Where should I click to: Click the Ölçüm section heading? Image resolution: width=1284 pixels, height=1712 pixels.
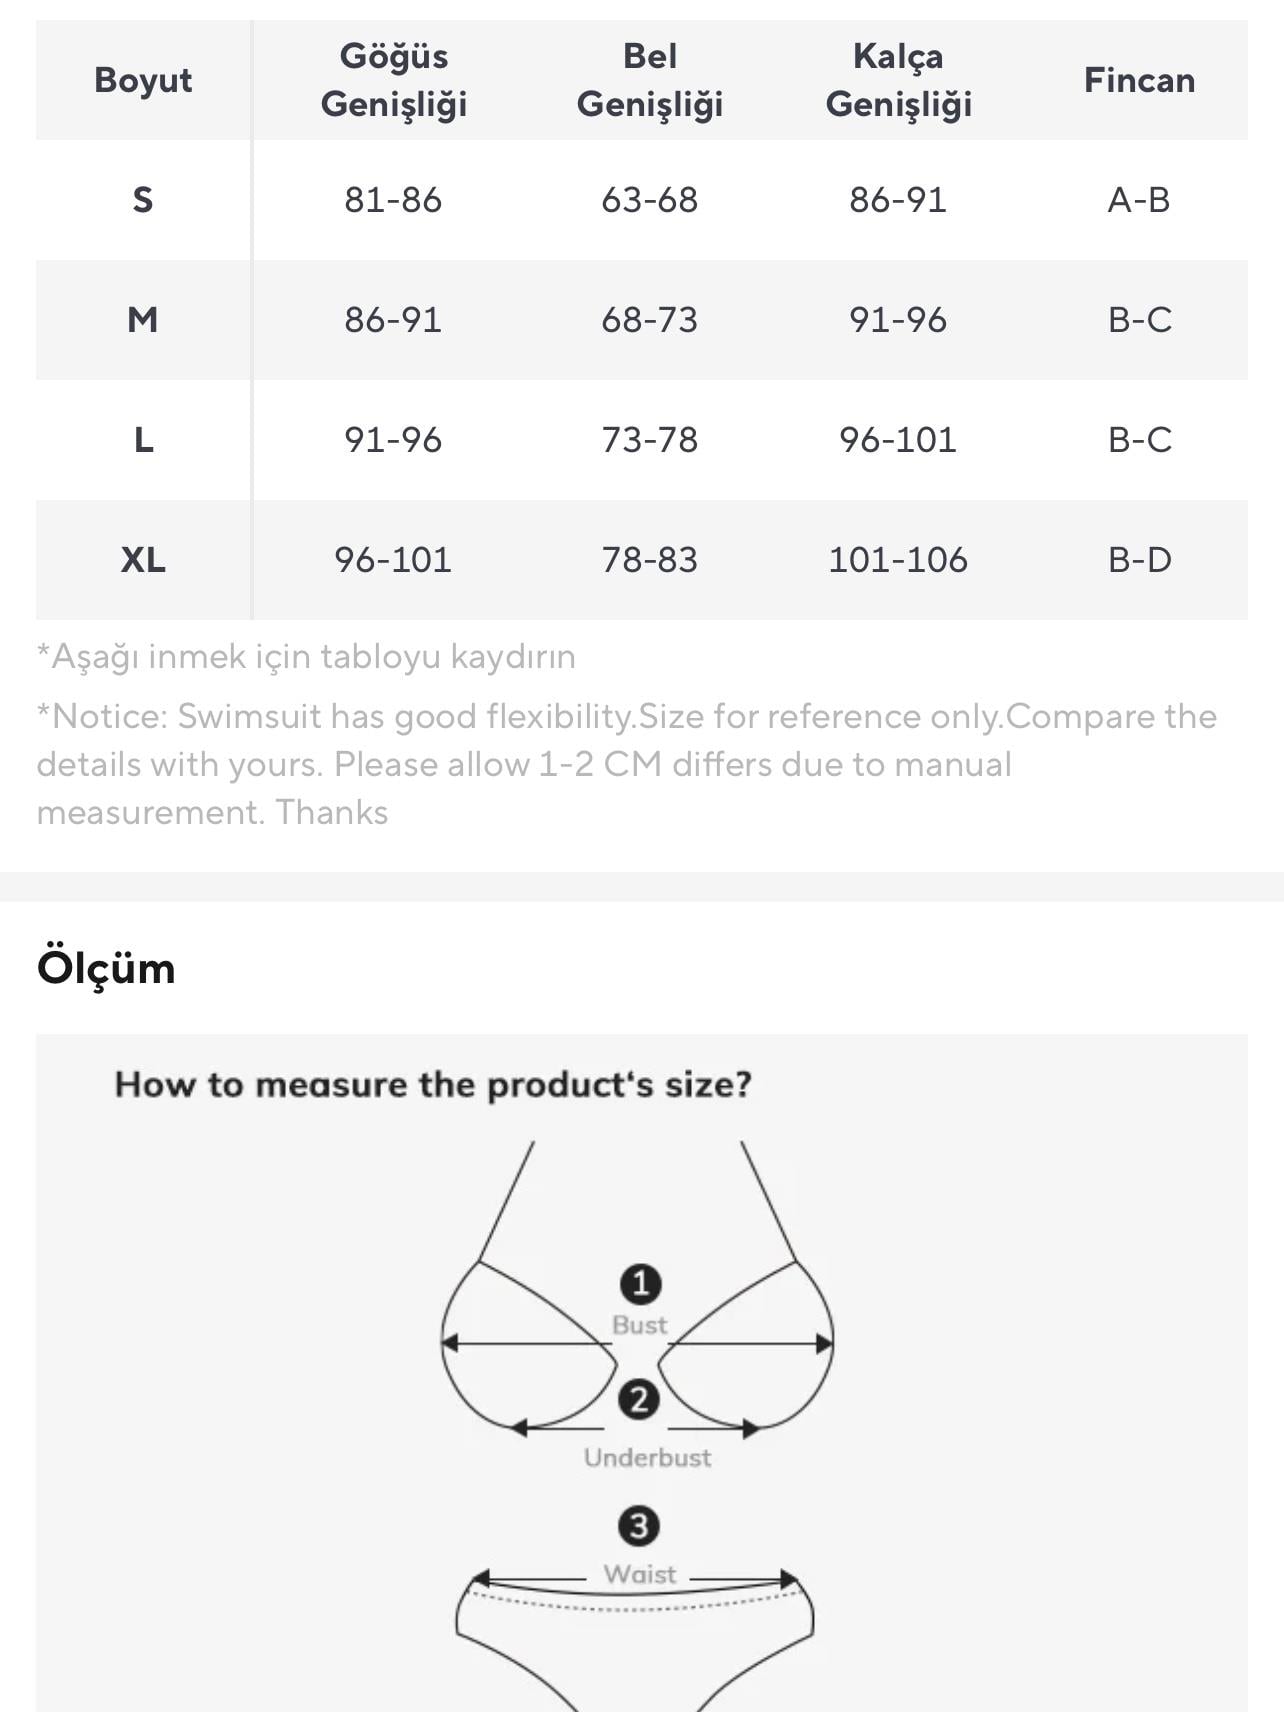106,968
